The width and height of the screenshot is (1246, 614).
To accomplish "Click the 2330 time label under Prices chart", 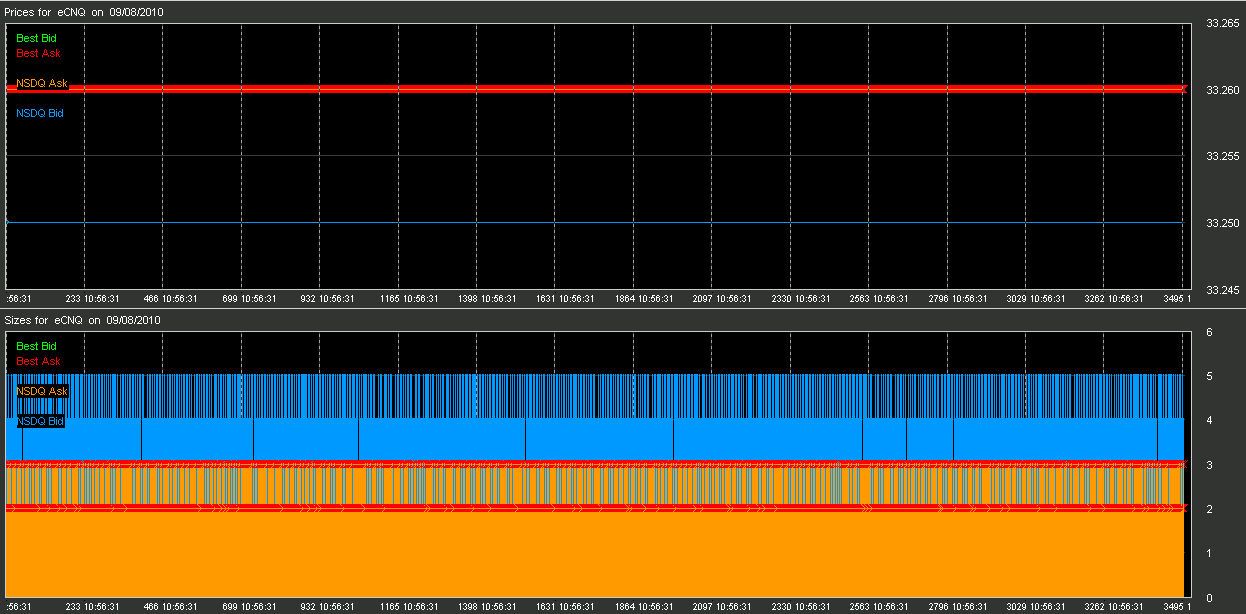I will 802,299.
